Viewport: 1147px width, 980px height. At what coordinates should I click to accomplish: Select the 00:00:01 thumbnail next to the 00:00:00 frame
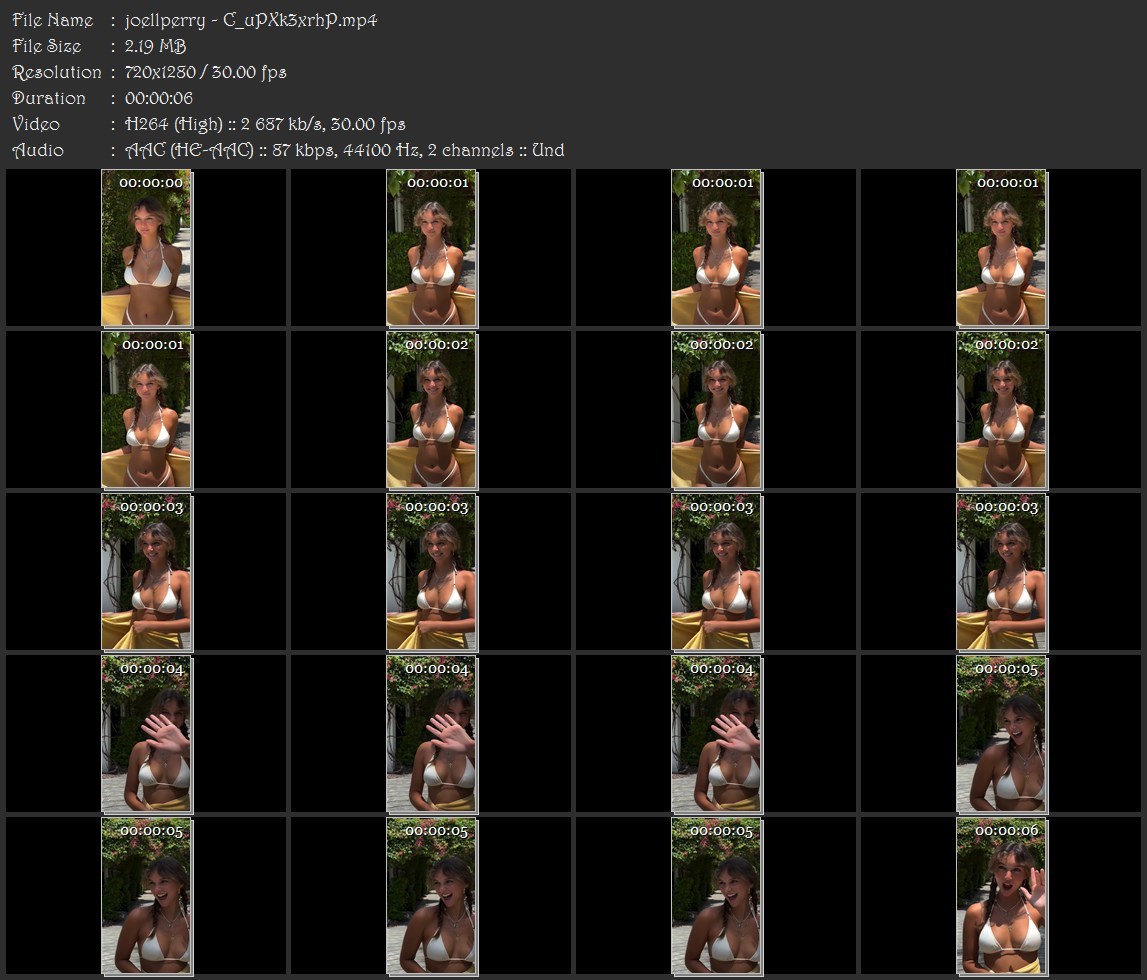click(432, 248)
